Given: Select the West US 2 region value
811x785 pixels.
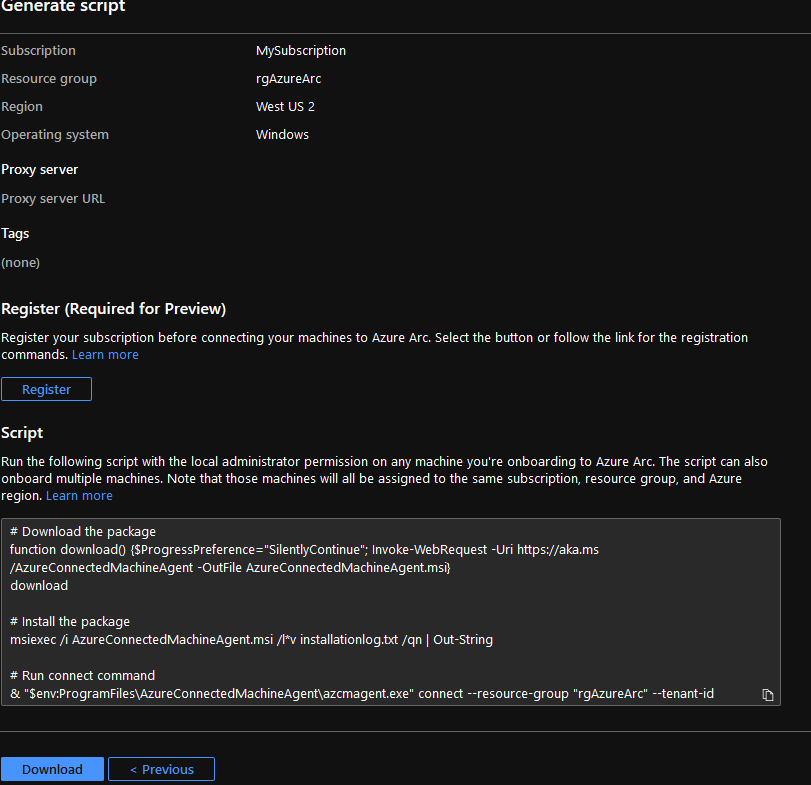Looking at the screenshot, I should [x=285, y=107].
